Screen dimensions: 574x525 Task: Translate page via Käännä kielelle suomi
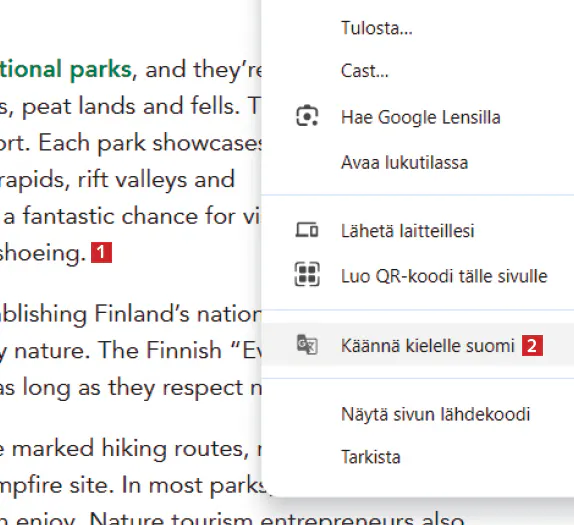(417, 345)
